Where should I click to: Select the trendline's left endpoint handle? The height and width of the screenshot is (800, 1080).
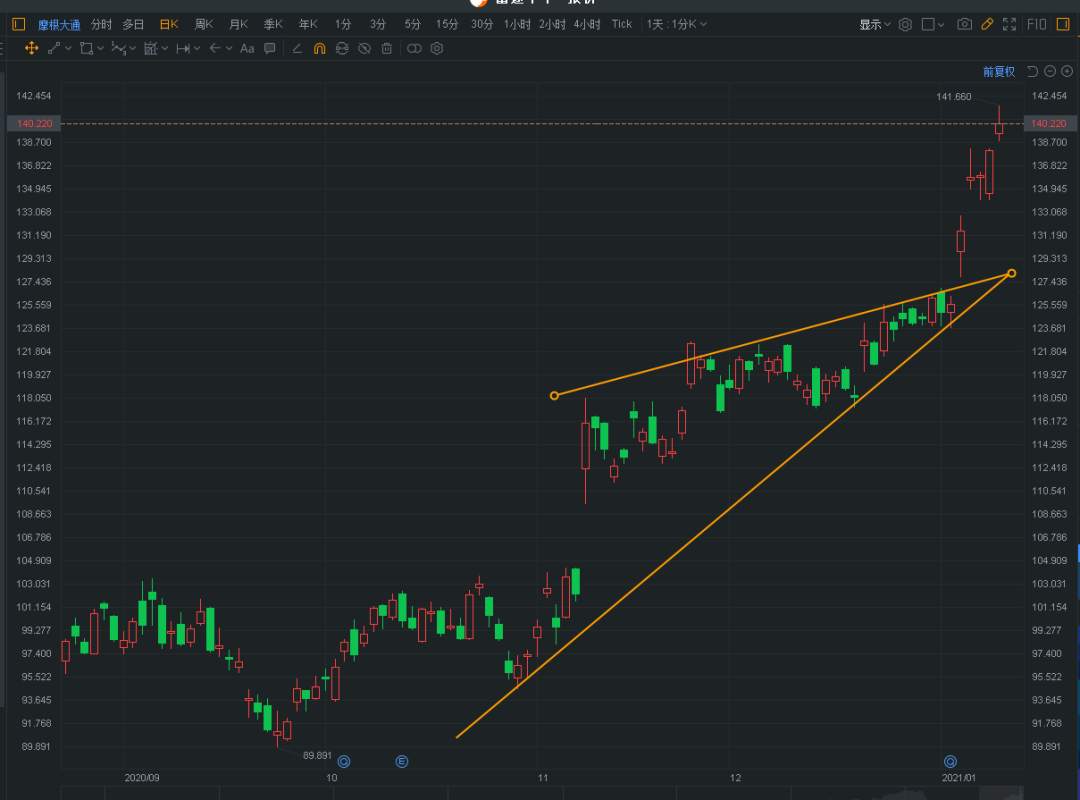coord(554,396)
